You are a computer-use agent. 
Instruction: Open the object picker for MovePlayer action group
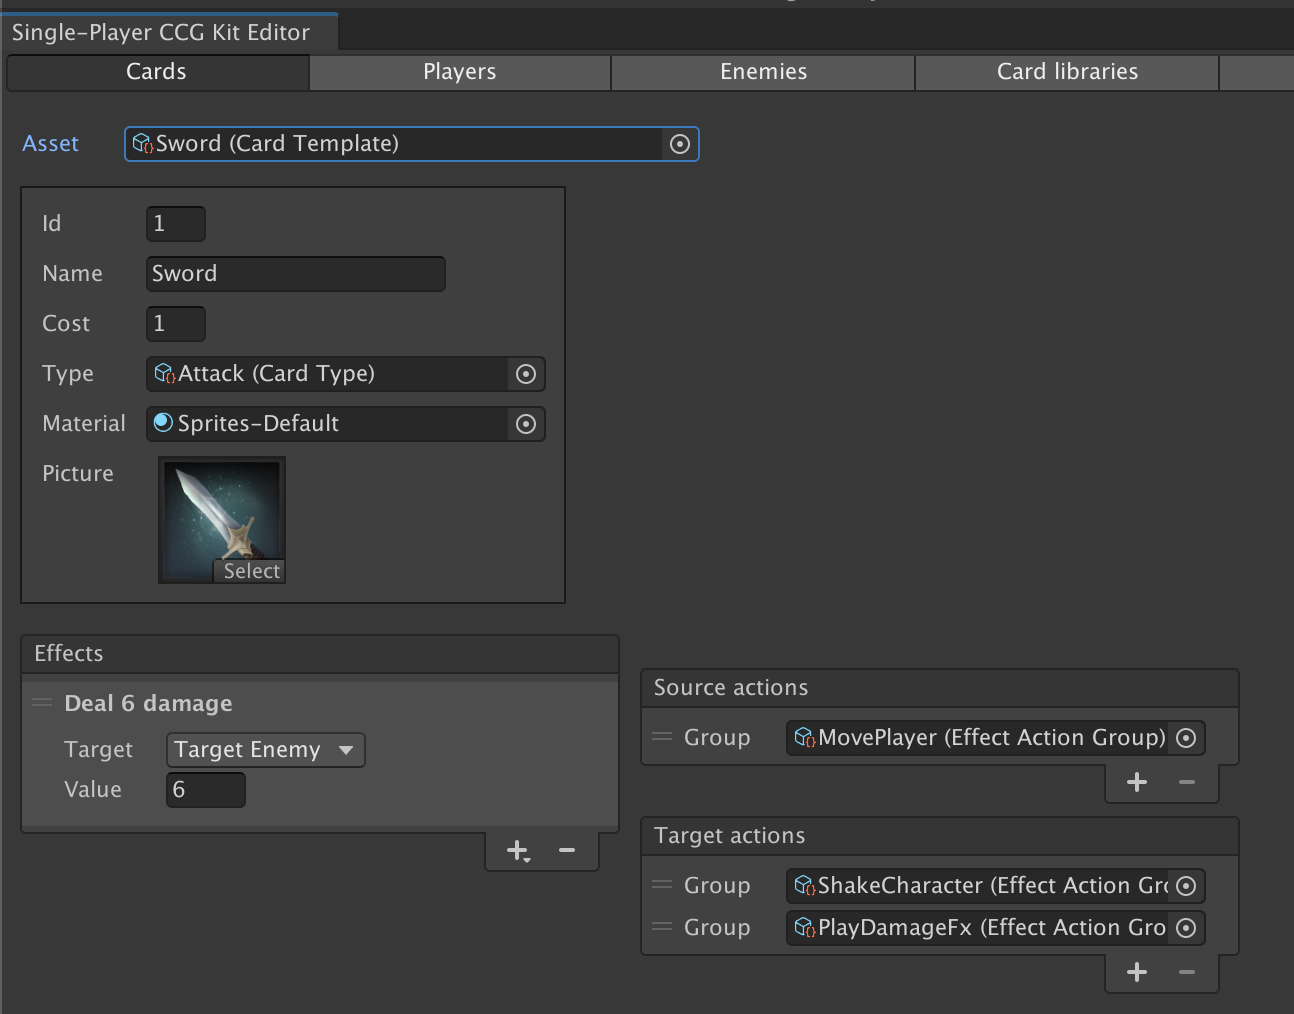[1186, 737]
